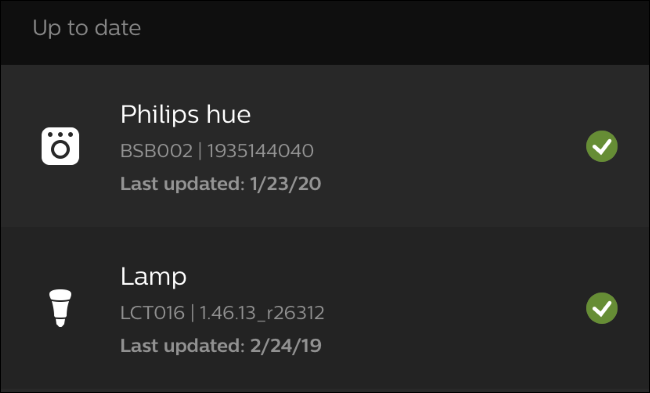650x393 pixels.
Task: Click "Last updated" label under Lamp
Action: pos(182,346)
